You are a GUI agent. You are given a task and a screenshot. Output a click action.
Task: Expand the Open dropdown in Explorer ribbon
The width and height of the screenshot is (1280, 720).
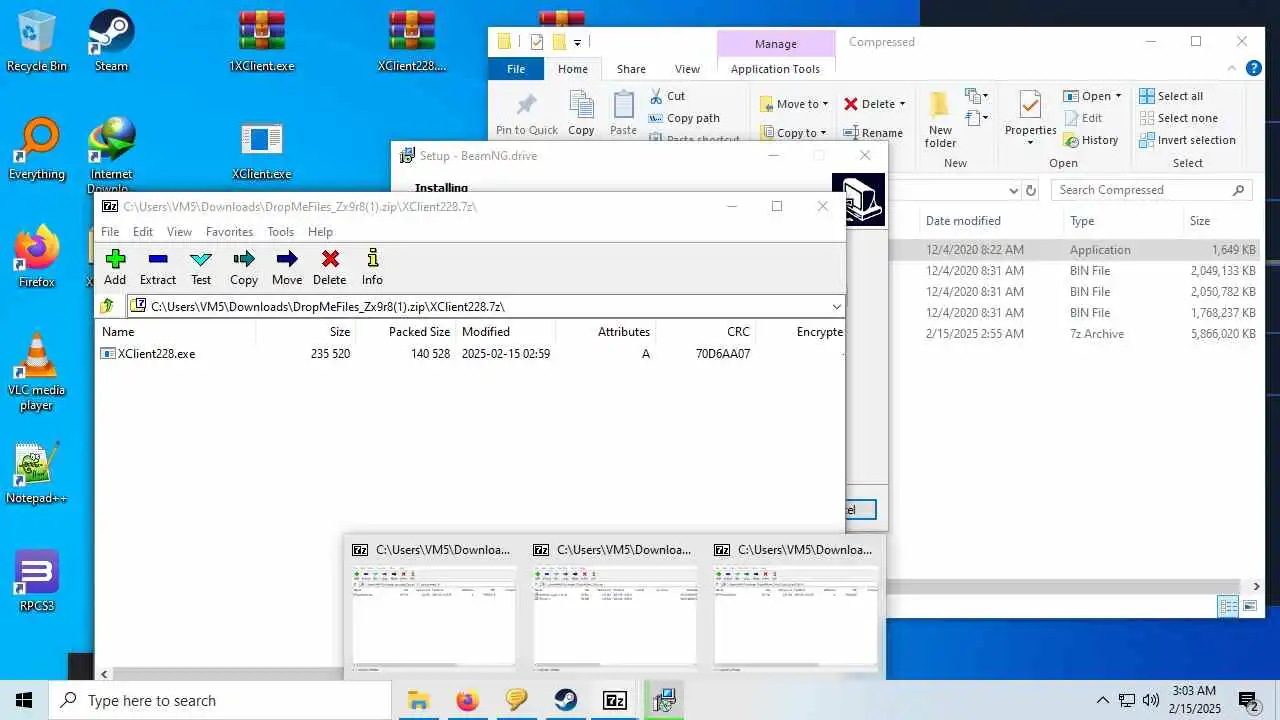pyautogui.click(x=1118, y=96)
